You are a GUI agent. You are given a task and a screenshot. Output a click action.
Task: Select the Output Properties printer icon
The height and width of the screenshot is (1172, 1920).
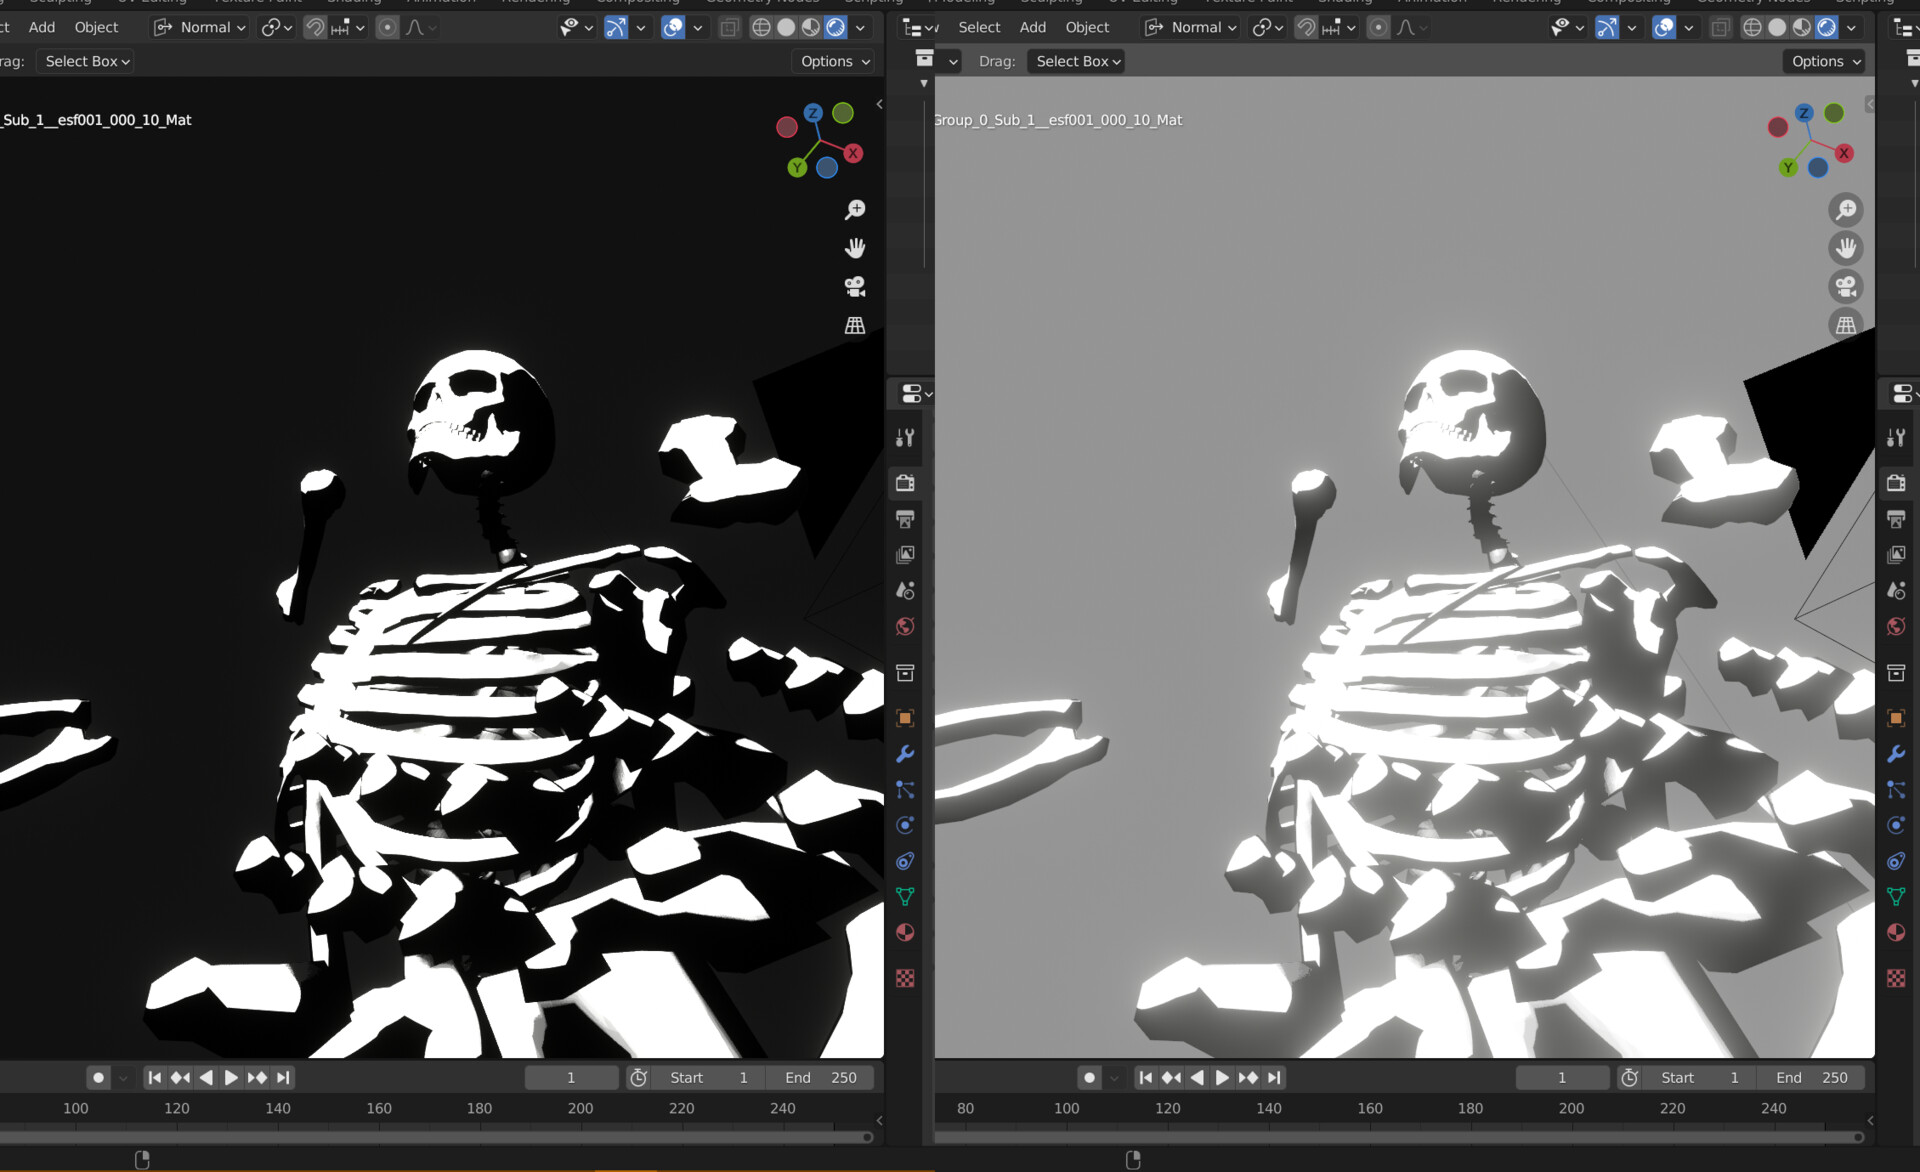[x=905, y=519]
